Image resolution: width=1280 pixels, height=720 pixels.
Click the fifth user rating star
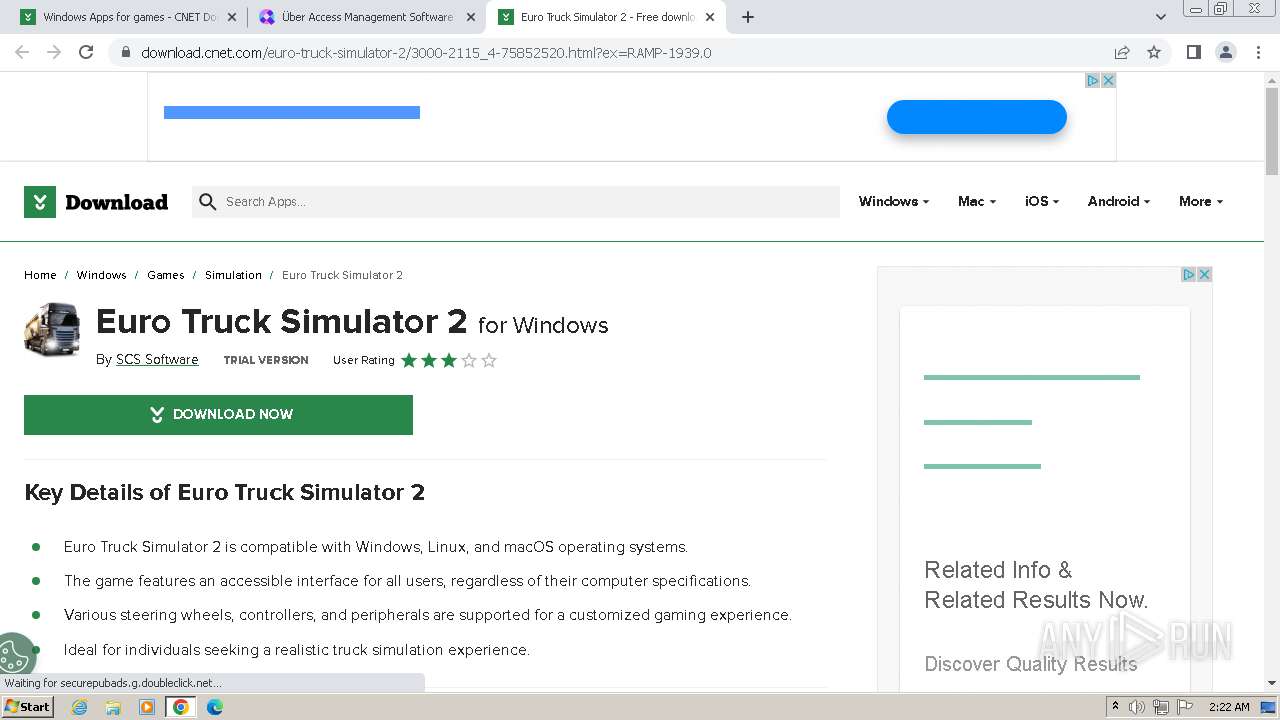(489, 360)
